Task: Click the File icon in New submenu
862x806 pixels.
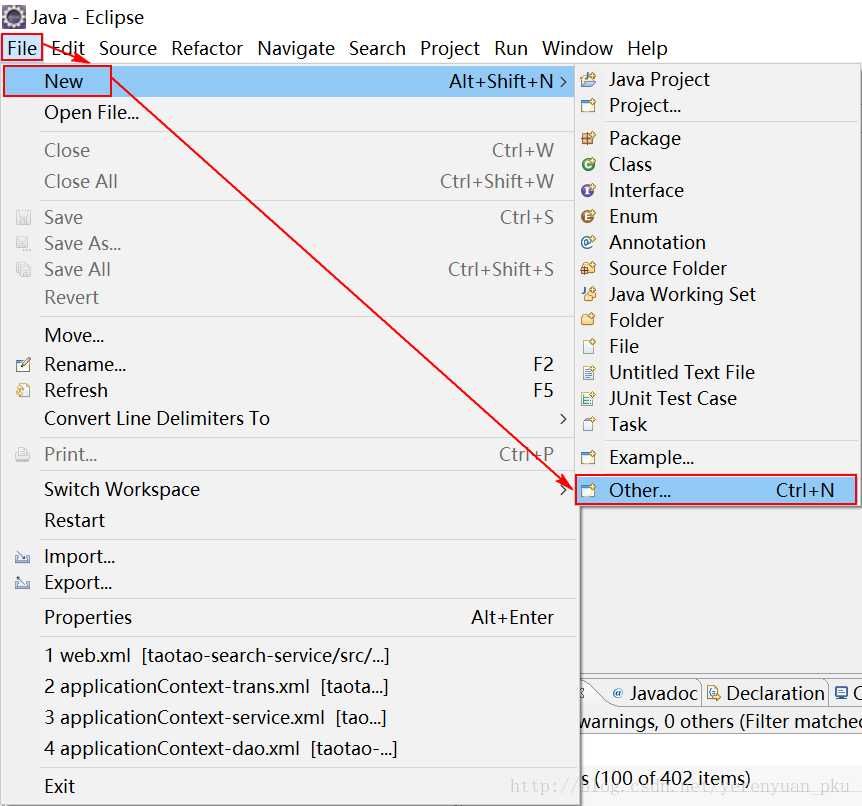Action: 588,346
